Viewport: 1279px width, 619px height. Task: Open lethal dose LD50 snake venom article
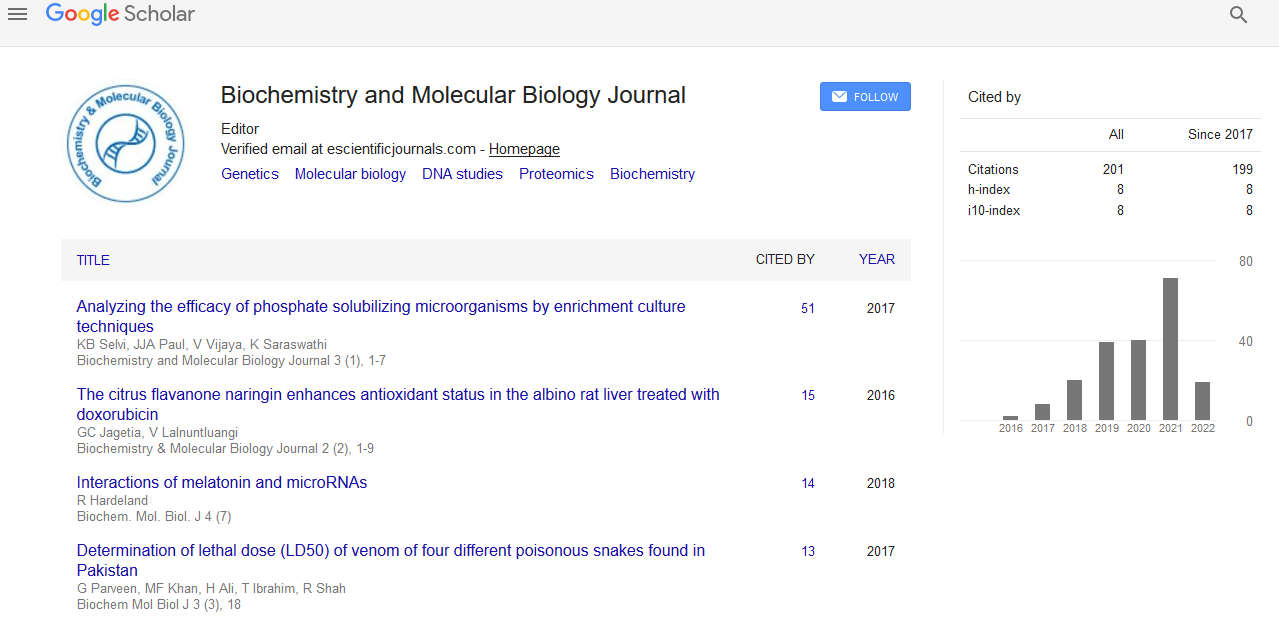point(391,561)
